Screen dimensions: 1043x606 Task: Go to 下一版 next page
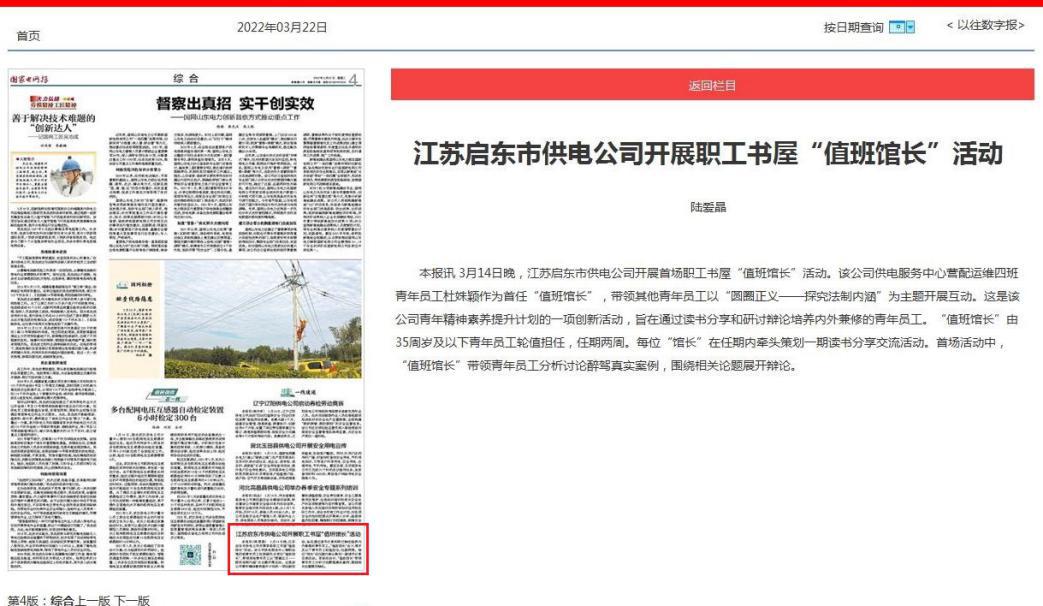(132, 599)
